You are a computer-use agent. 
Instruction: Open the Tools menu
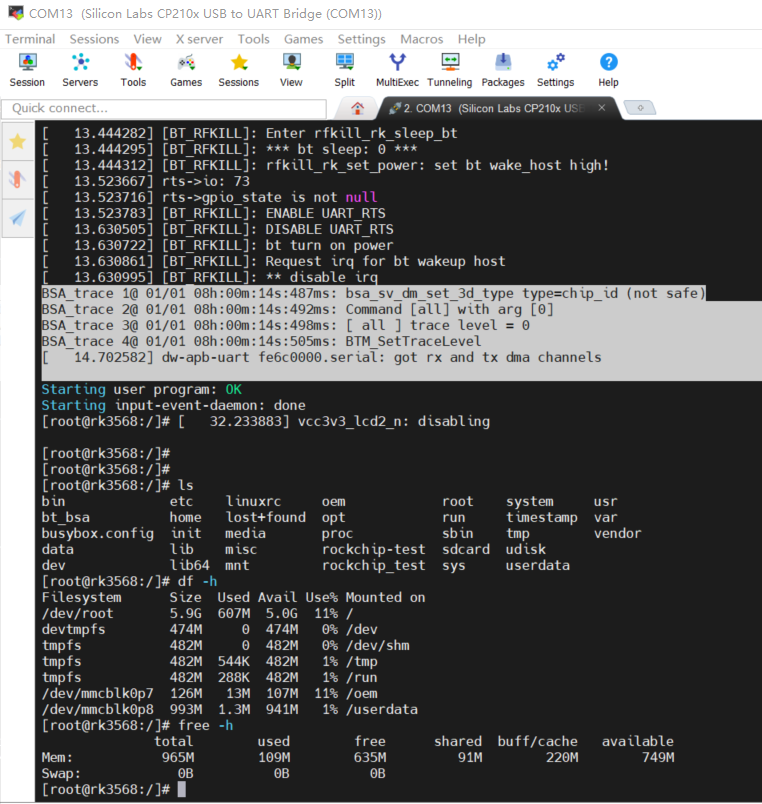click(x=253, y=39)
